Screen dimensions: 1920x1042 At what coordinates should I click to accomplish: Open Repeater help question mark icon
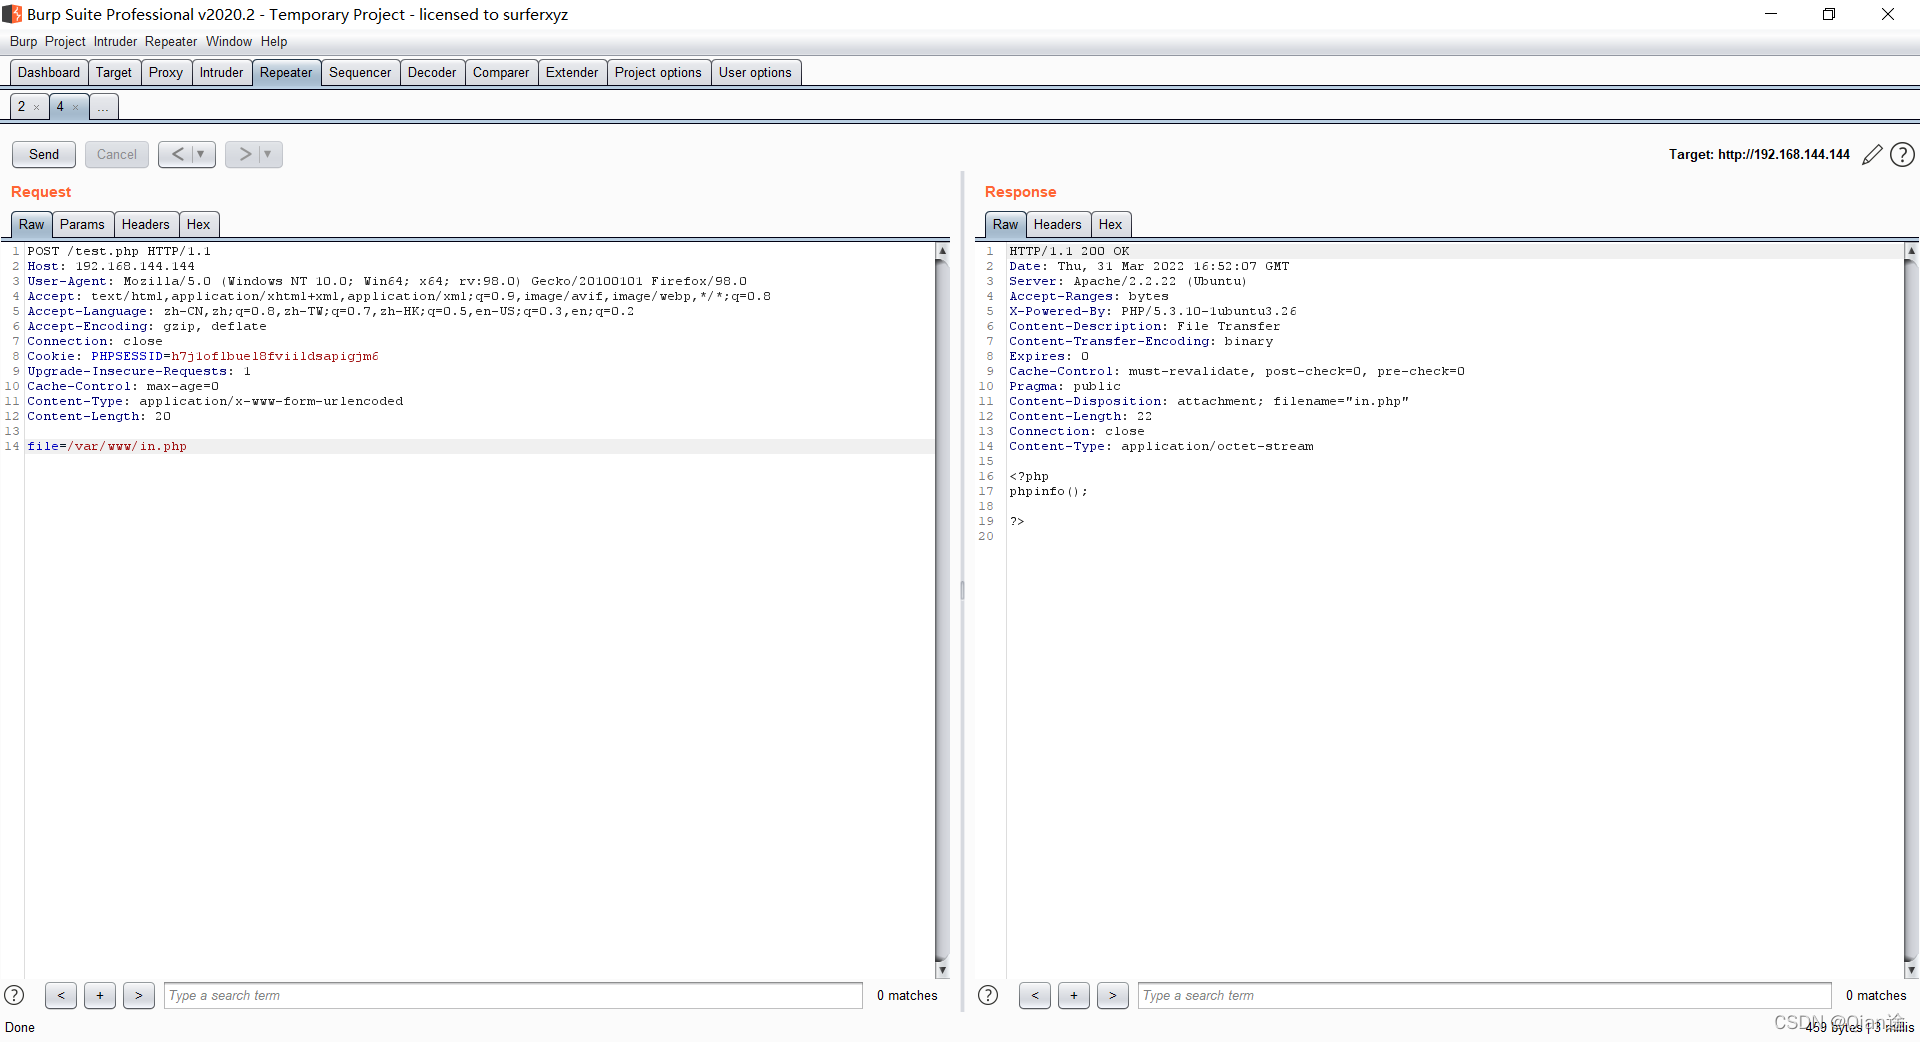1903,154
